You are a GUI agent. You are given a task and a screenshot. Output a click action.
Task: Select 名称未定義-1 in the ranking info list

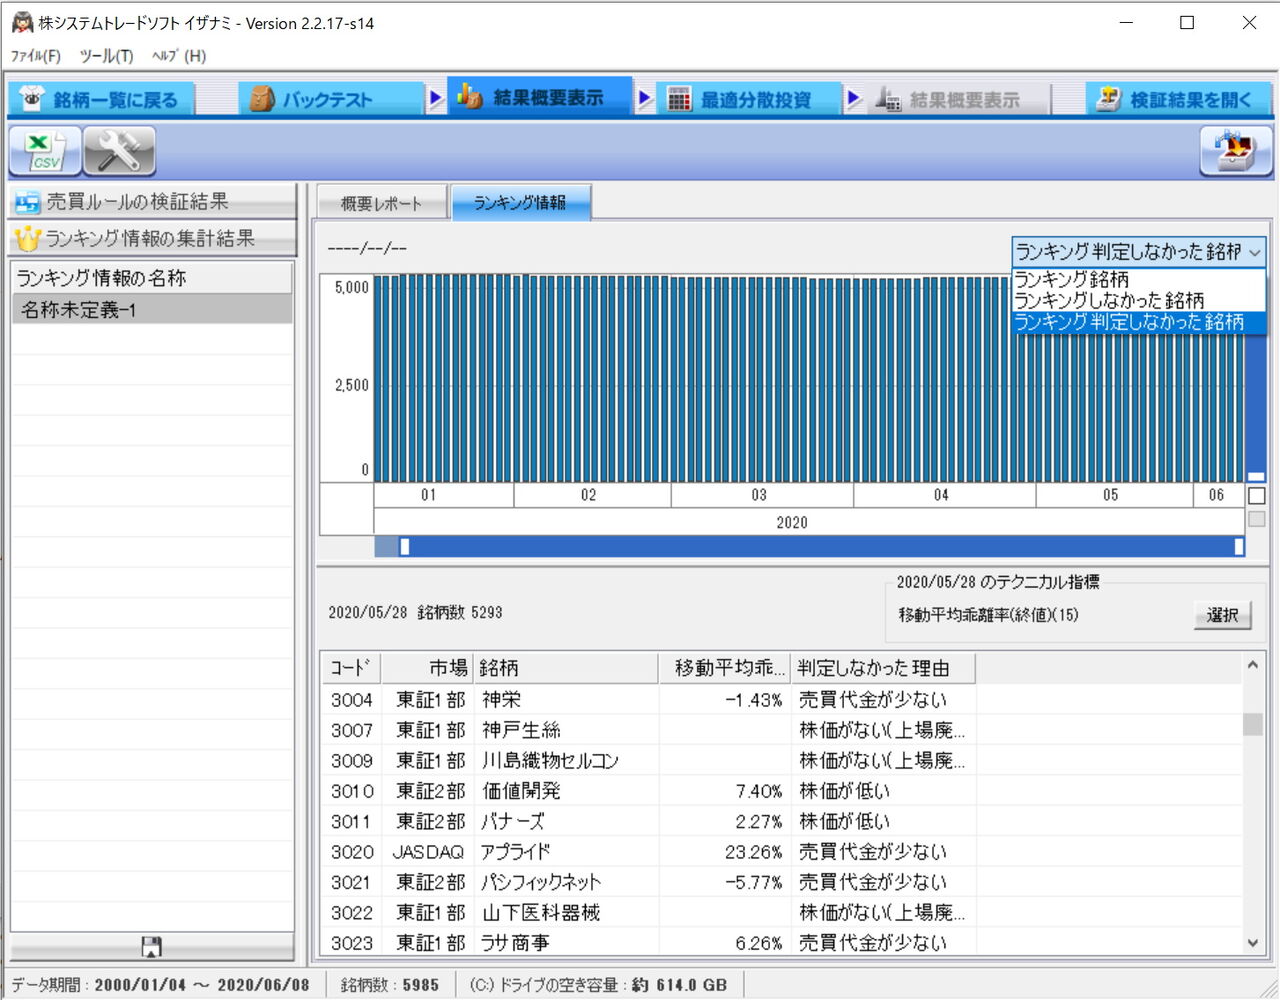152,310
